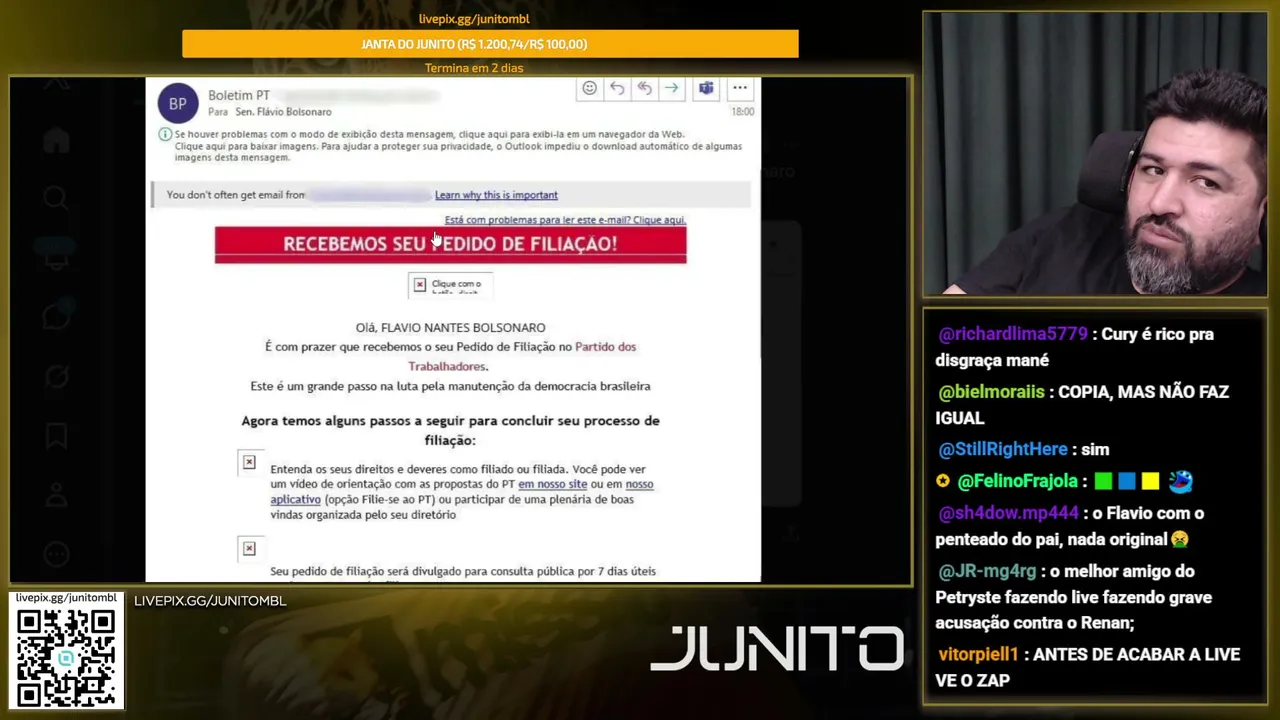The width and height of the screenshot is (1280, 720).
Task: Click the Reply arrow icon
Action: [617, 88]
